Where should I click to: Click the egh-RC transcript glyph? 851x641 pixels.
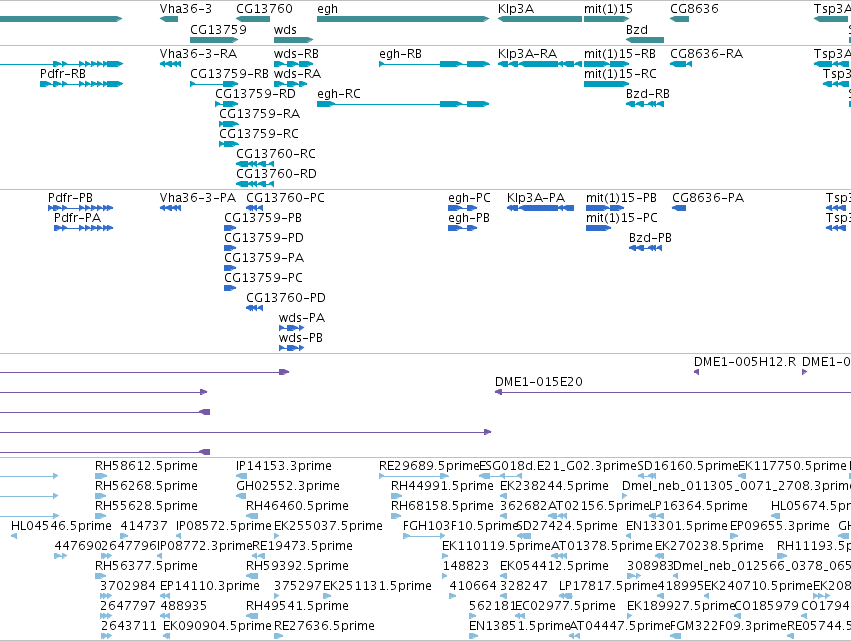pyautogui.click(x=403, y=104)
